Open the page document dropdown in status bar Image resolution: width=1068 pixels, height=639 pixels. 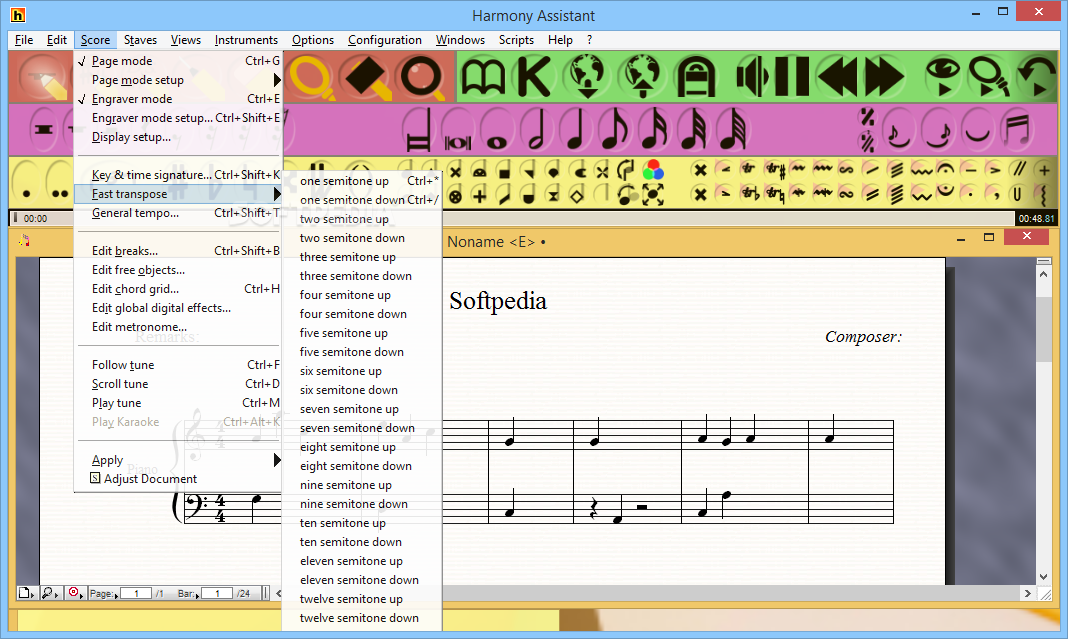27,593
